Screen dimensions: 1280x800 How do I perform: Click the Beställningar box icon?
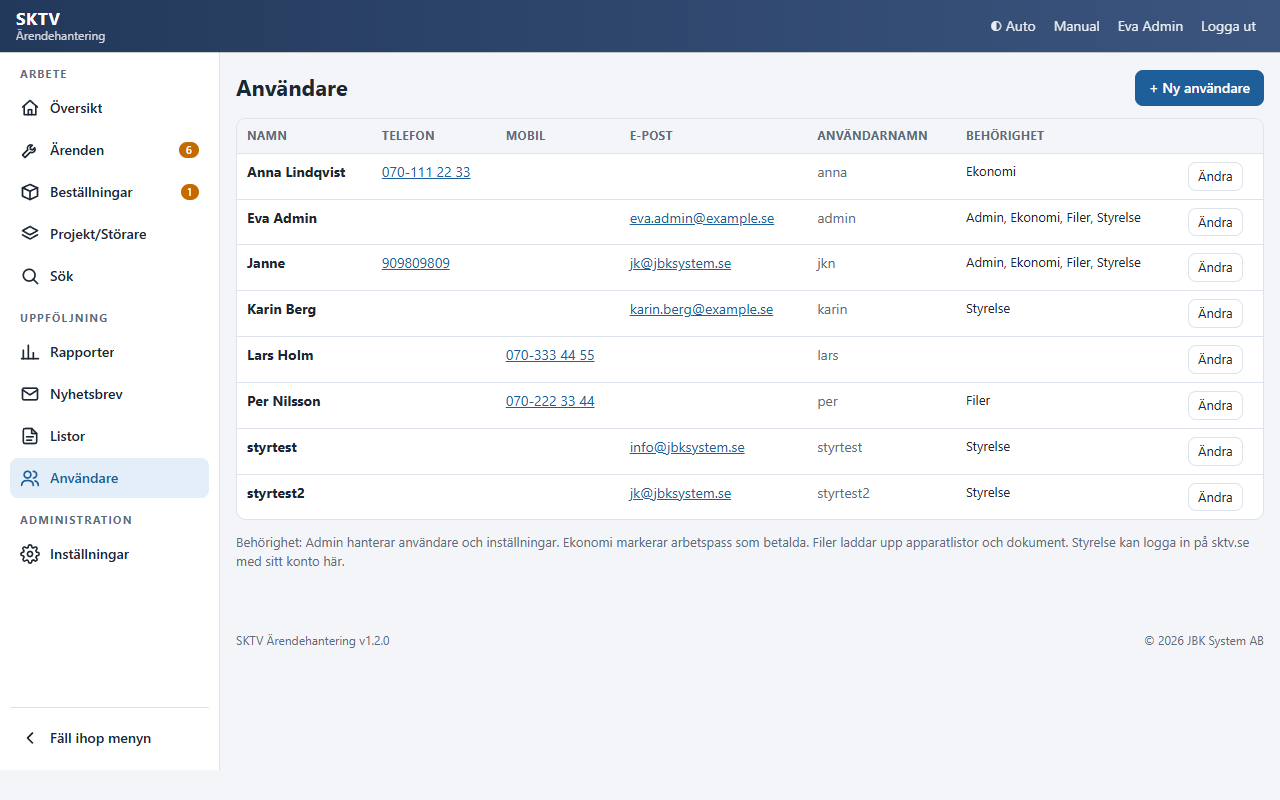[30, 192]
